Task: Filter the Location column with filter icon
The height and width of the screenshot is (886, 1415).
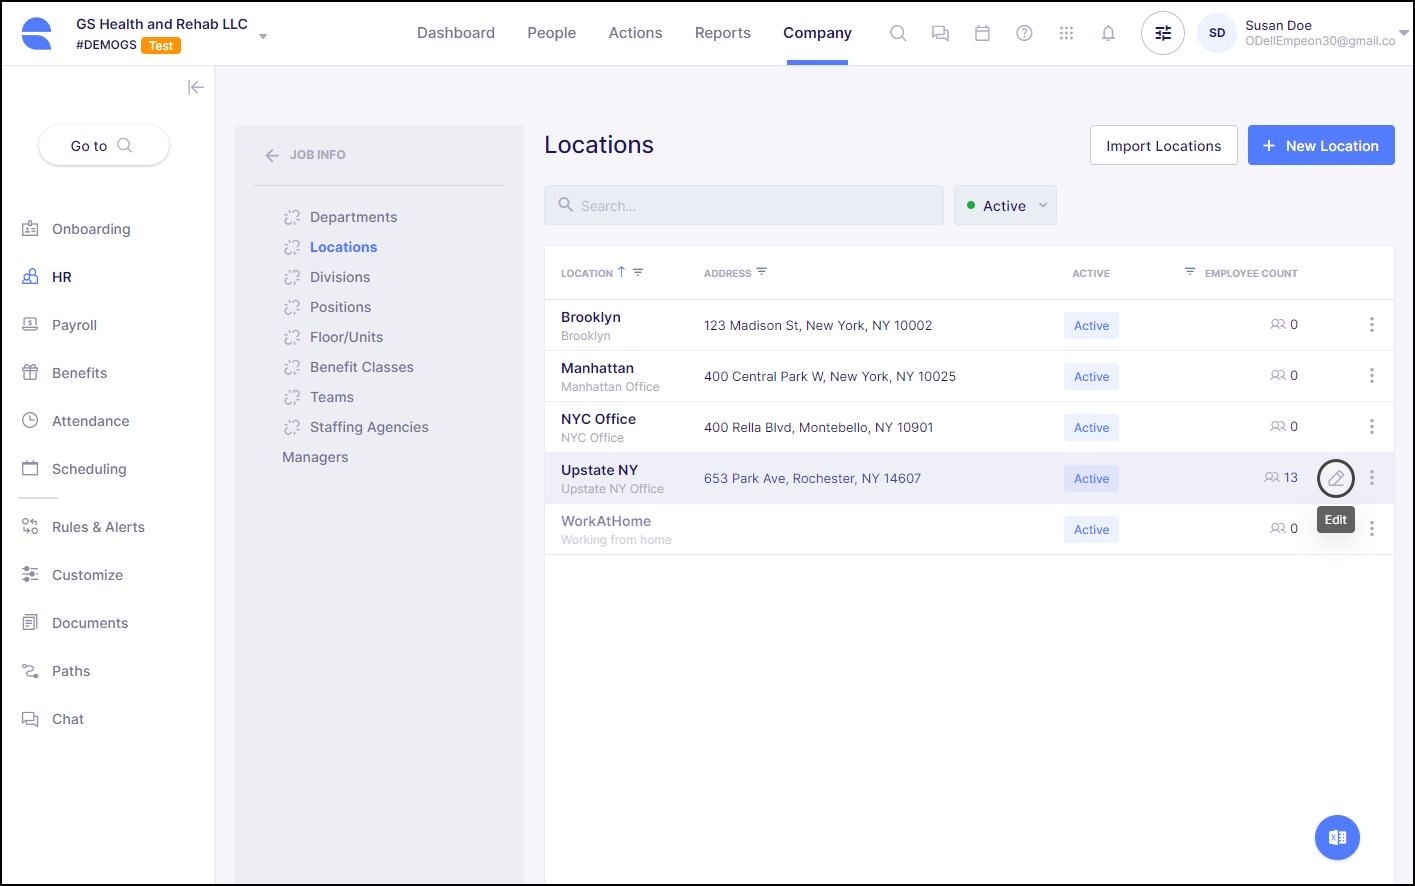Action: (x=638, y=272)
